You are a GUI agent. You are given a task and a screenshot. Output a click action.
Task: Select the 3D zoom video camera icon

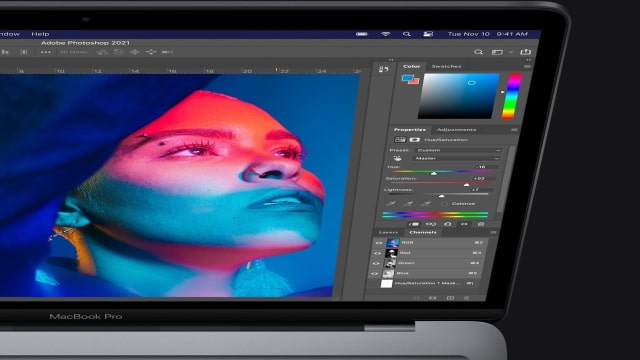(167, 52)
